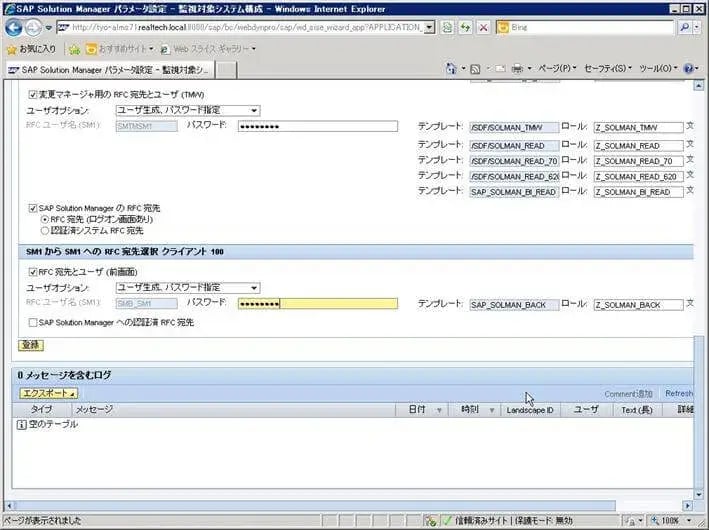Open the 時刻 column filter arrow

492,410
